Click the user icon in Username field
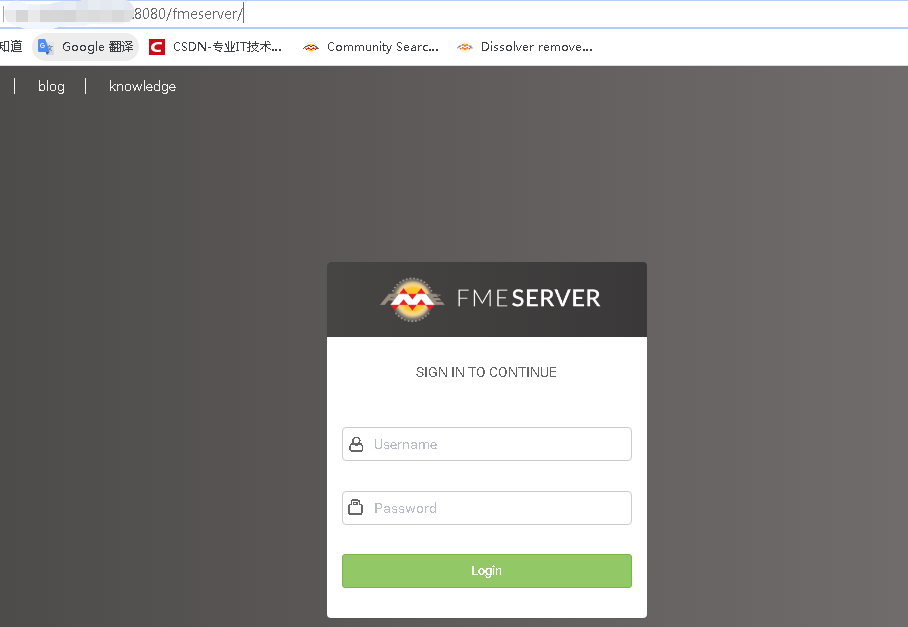The width and height of the screenshot is (908, 627). [356, 444]
